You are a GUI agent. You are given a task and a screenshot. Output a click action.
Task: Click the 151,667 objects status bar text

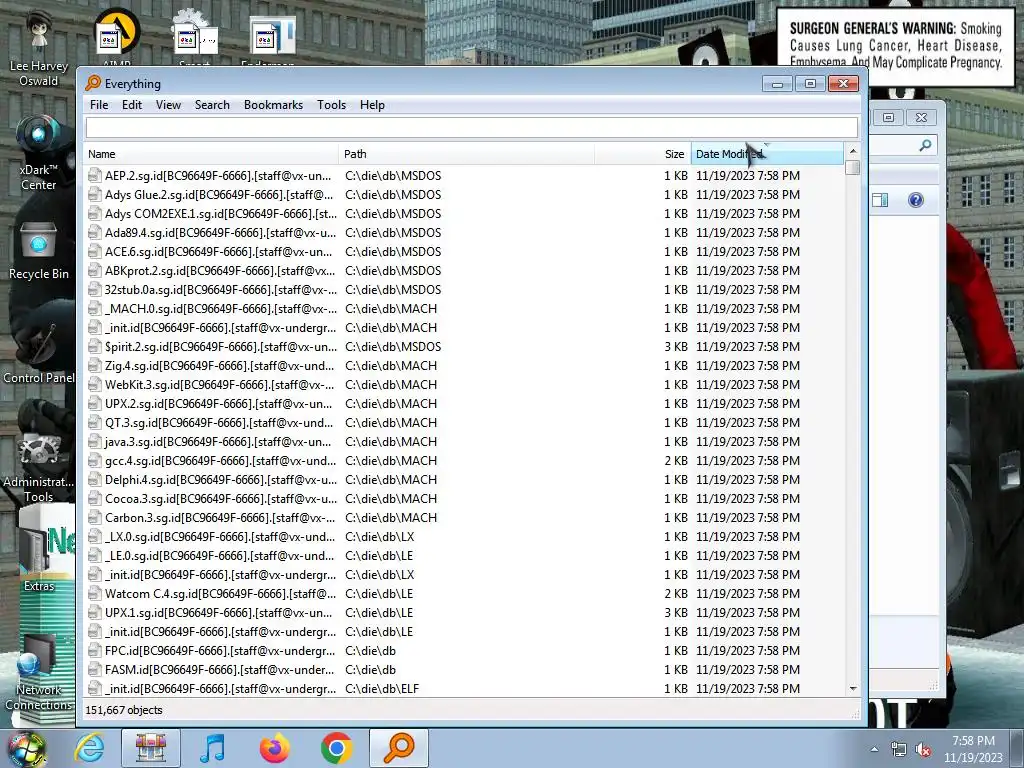tap(123, 710)
